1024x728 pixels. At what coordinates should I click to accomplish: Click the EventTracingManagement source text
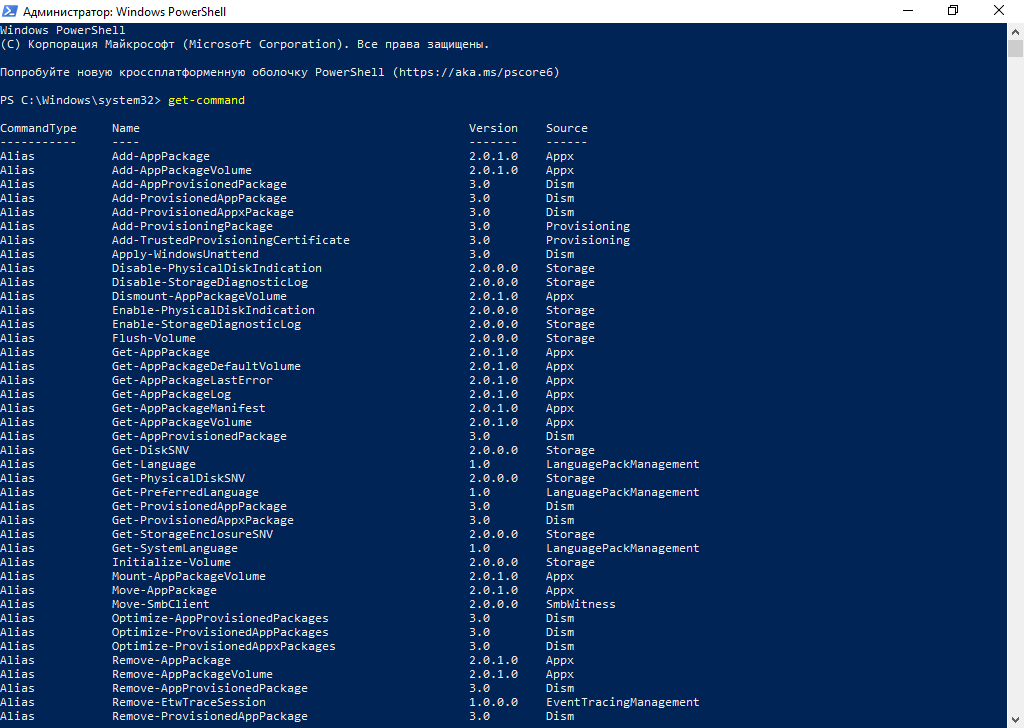point(622,703)
